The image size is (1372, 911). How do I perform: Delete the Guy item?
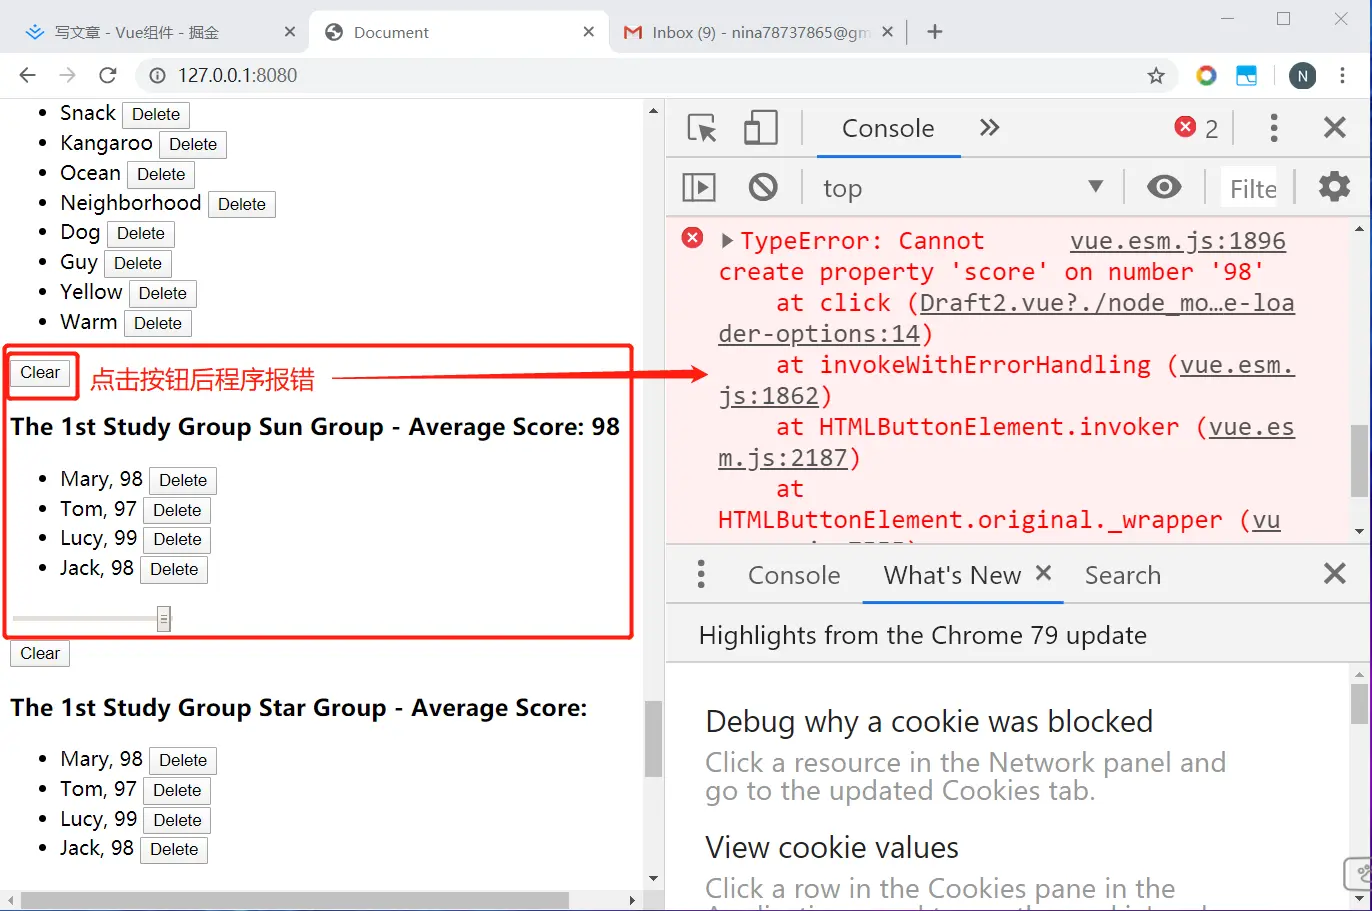tap(138, 263)
